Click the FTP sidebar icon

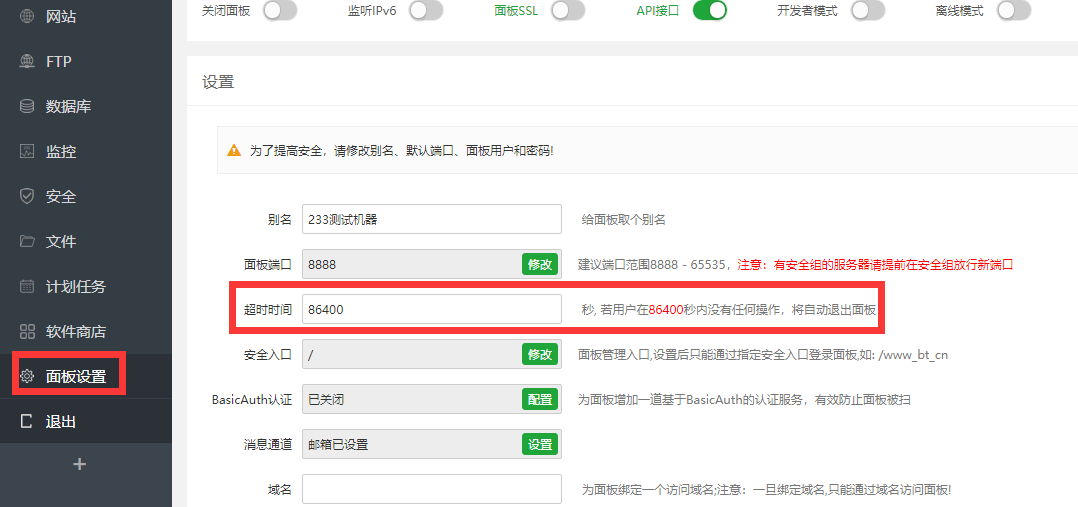pos(27,61)
